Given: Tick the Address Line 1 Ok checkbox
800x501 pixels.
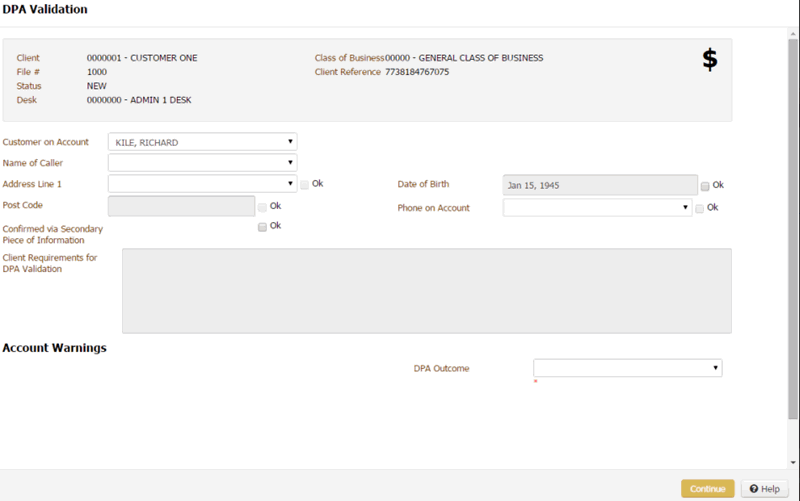Looking at the screenshot, I should (x=305, y=184).
